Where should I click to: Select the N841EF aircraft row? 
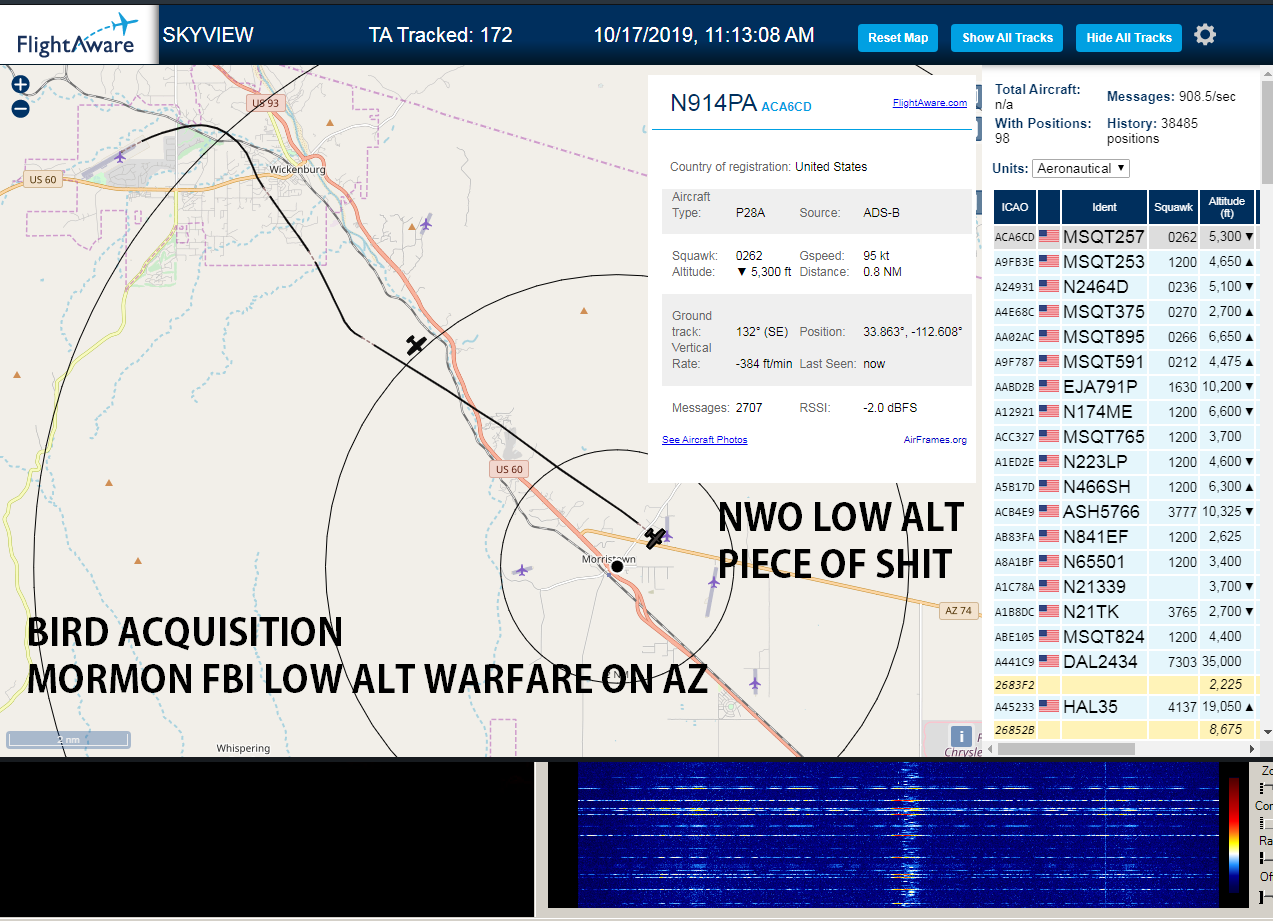pyautogui.click(x=1125, y=537)
